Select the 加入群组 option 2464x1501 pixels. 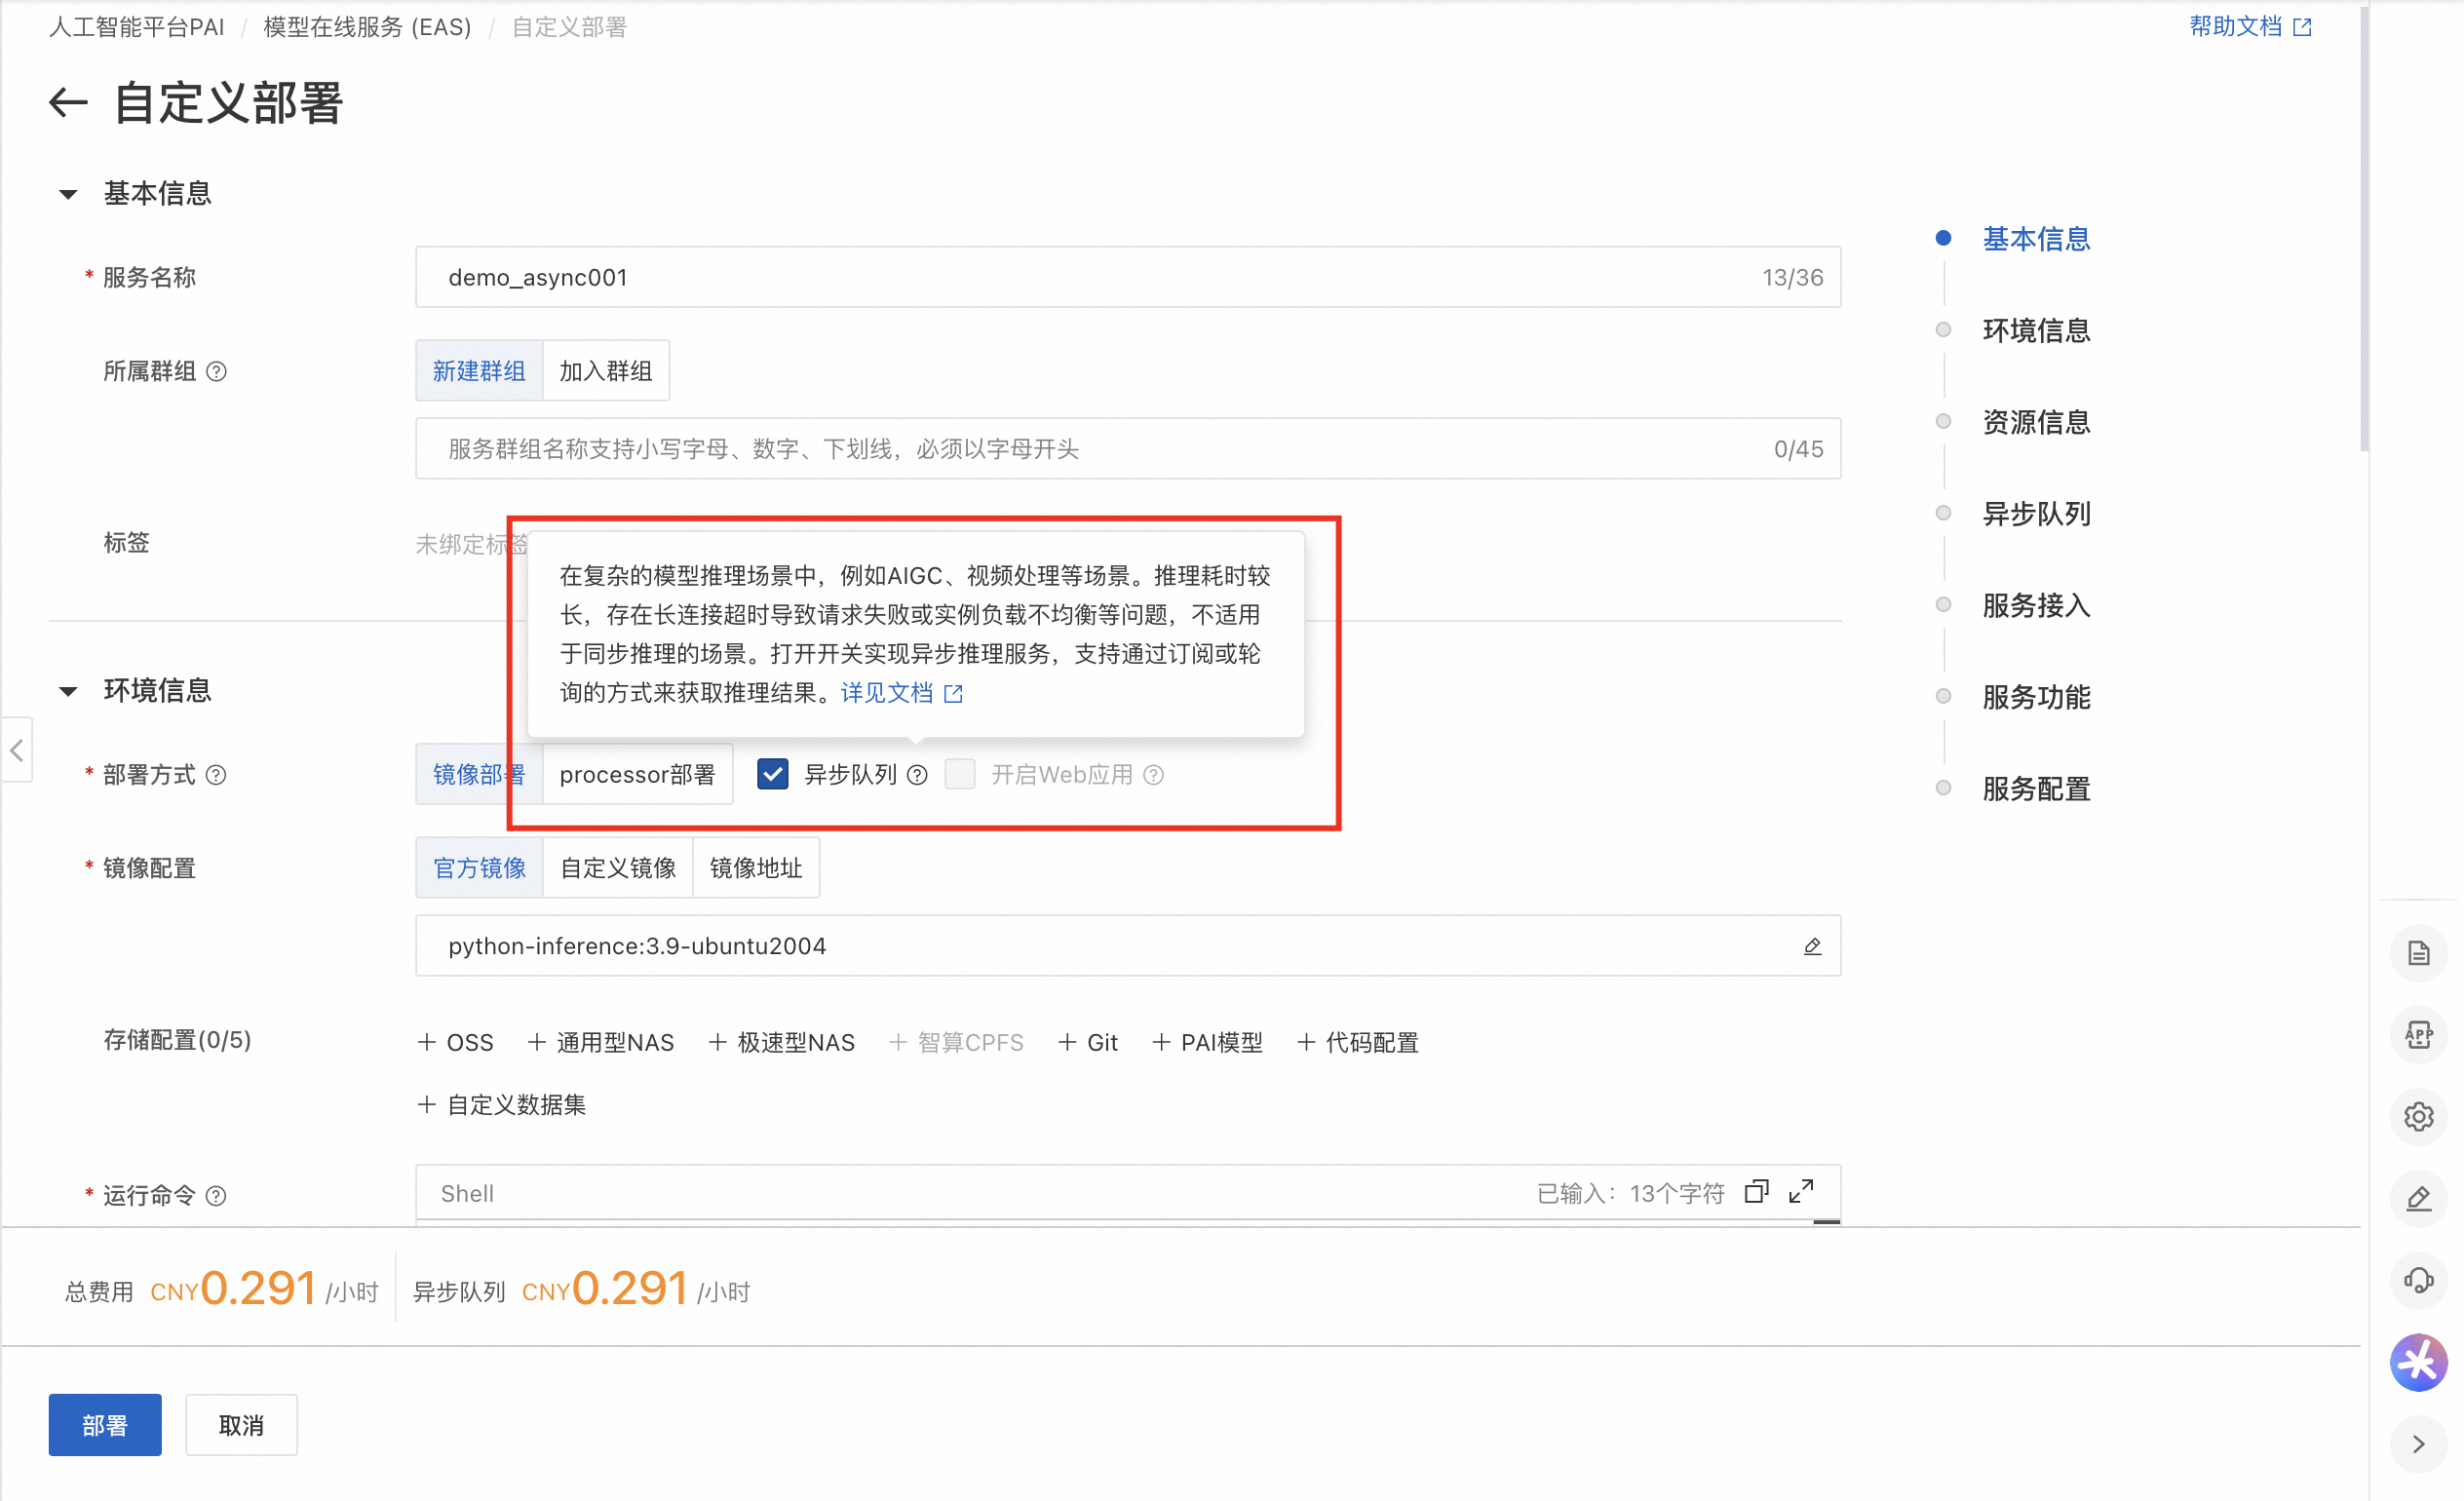coord(605,371)
